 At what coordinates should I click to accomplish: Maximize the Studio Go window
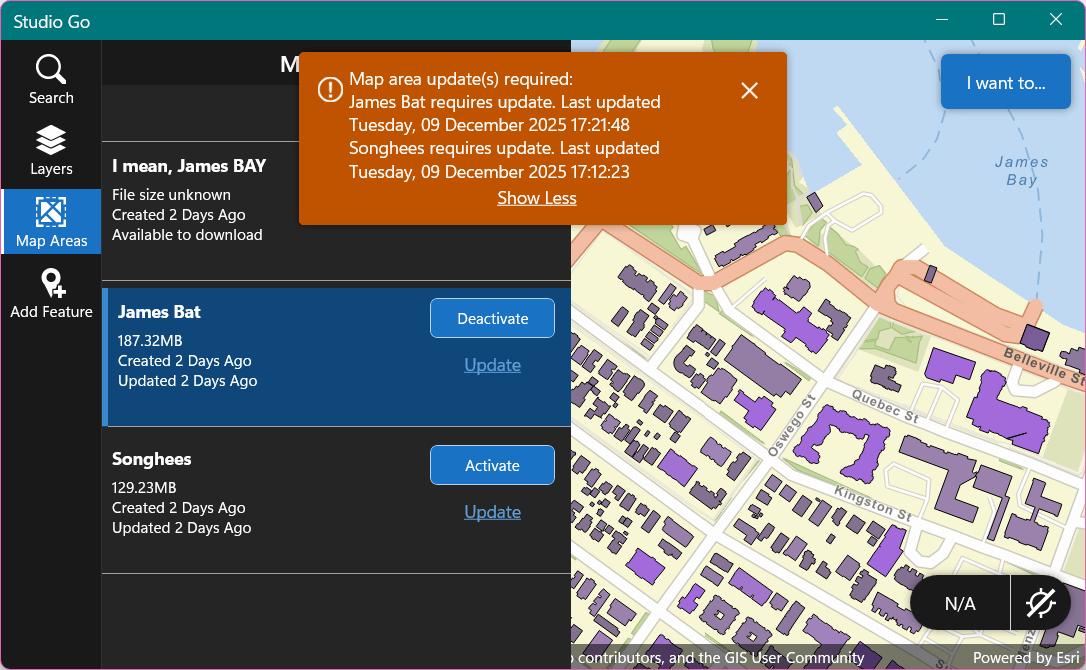[x=998, y=20]
